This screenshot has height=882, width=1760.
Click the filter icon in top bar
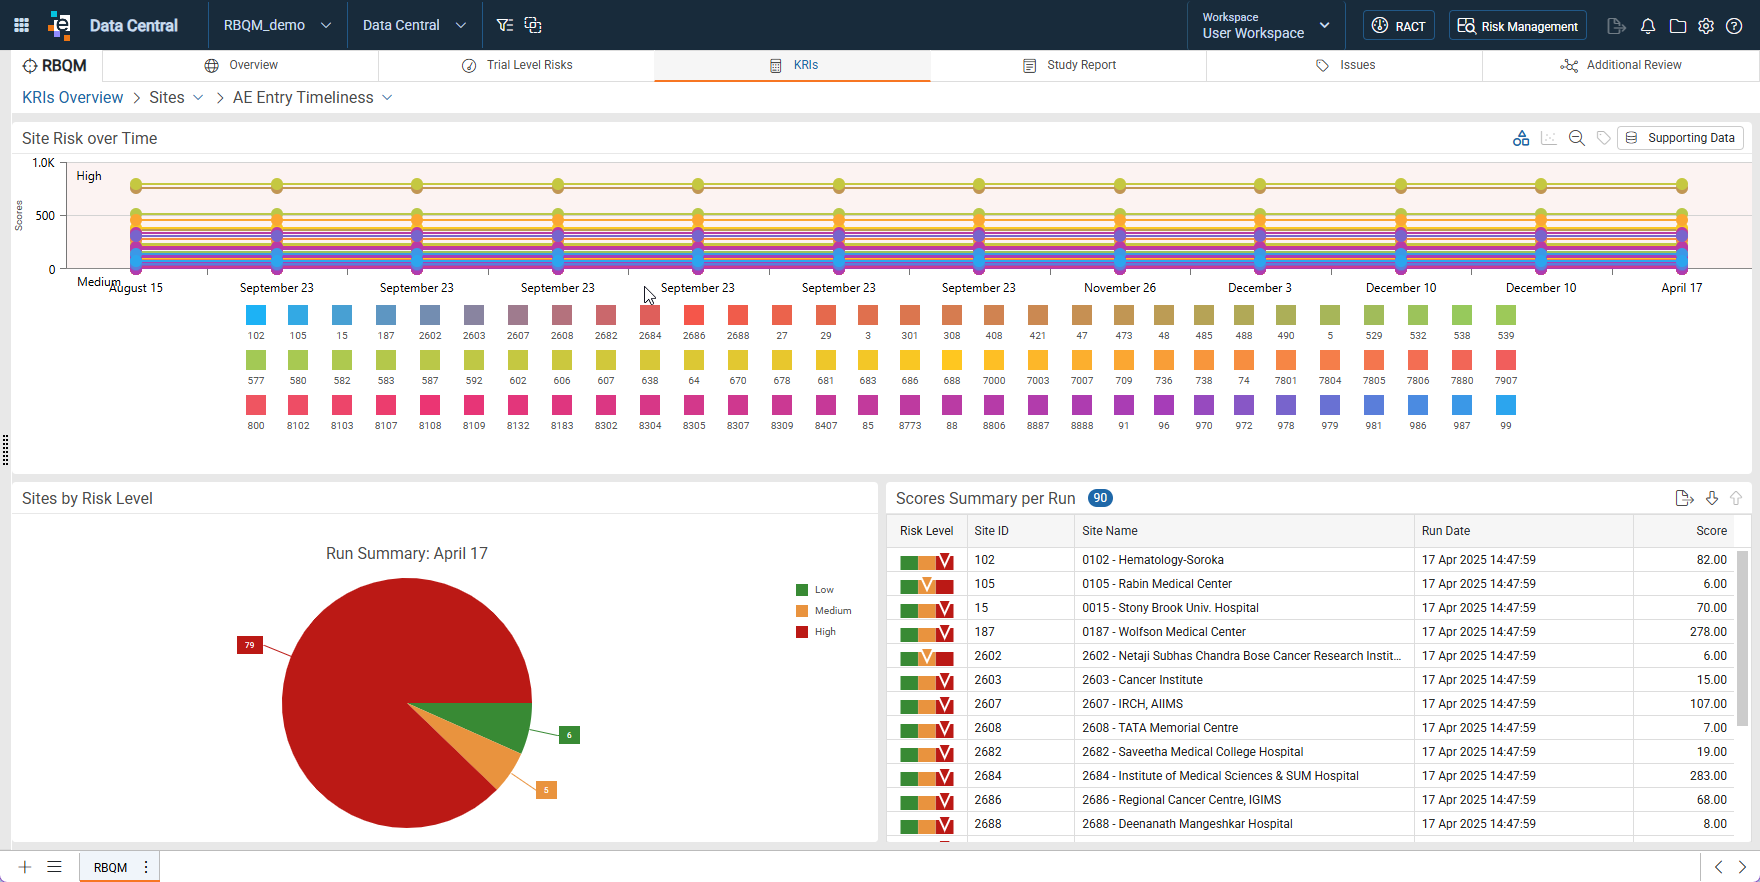505,25
